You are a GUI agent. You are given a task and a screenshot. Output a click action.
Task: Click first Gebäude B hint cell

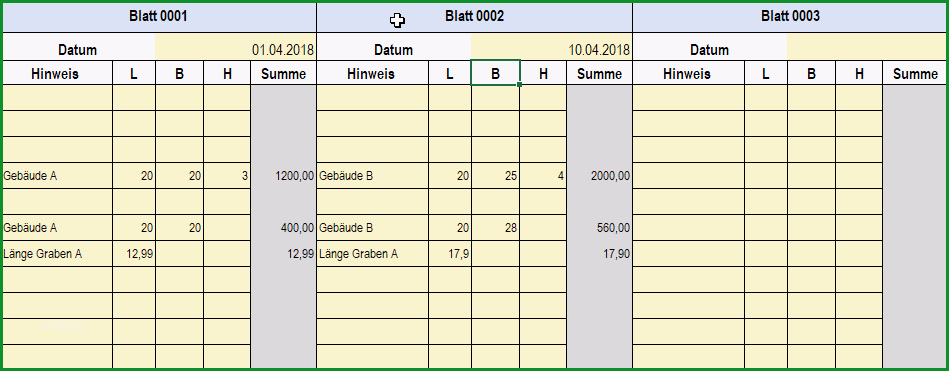click(372, 176)
